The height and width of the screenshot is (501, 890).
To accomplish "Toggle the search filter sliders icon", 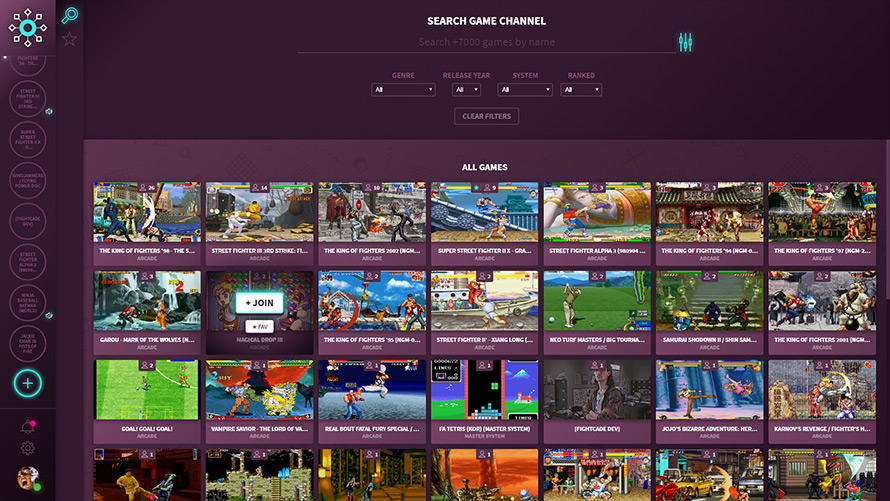I will pos(685,41).
